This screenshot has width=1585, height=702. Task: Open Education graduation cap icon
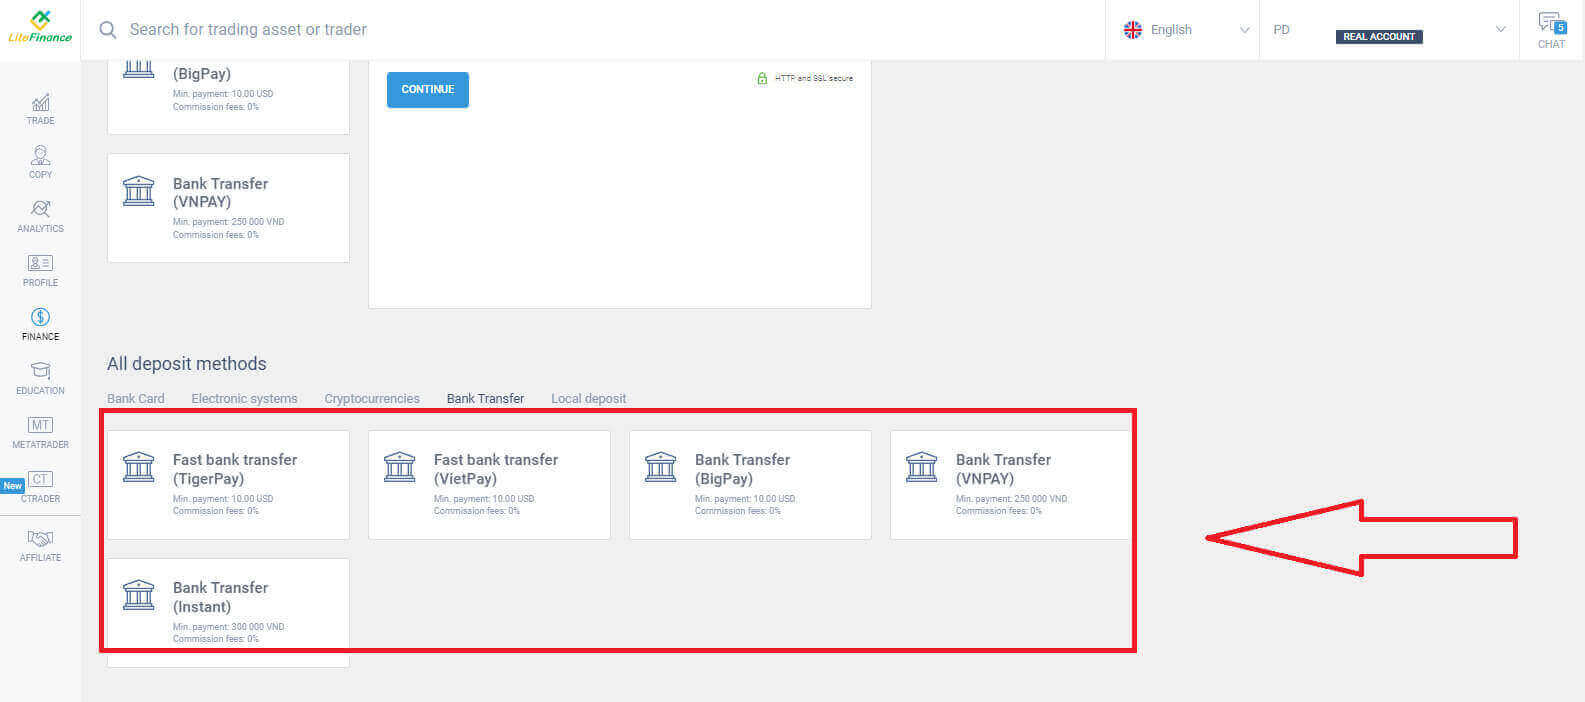pyautogui.click(x=40, y=372)
